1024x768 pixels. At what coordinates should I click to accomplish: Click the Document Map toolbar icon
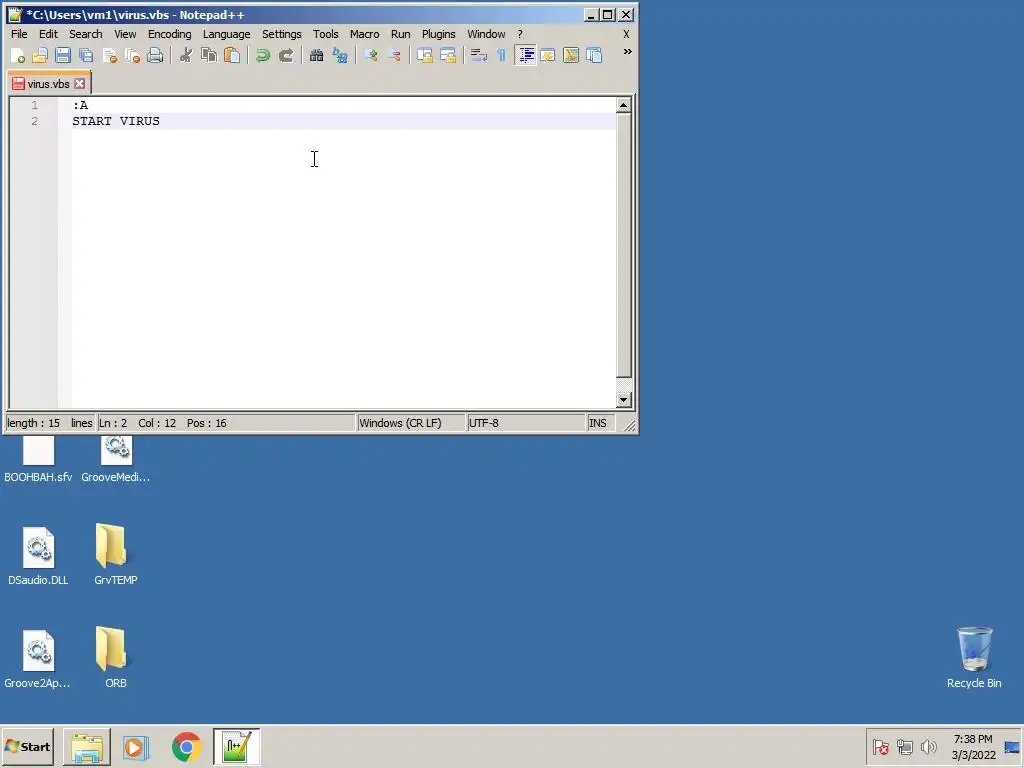click(x=571, y=56)
